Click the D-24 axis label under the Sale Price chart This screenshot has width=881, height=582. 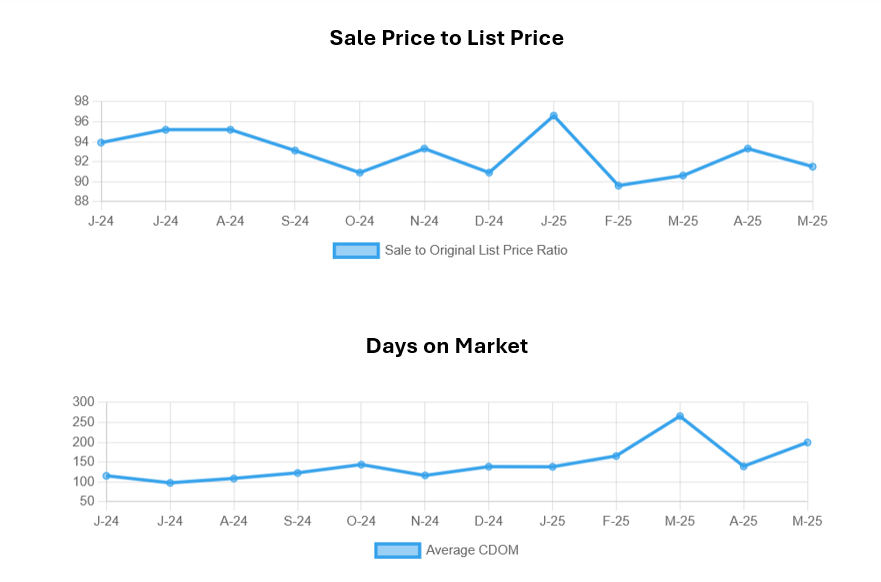click(489, 220)
